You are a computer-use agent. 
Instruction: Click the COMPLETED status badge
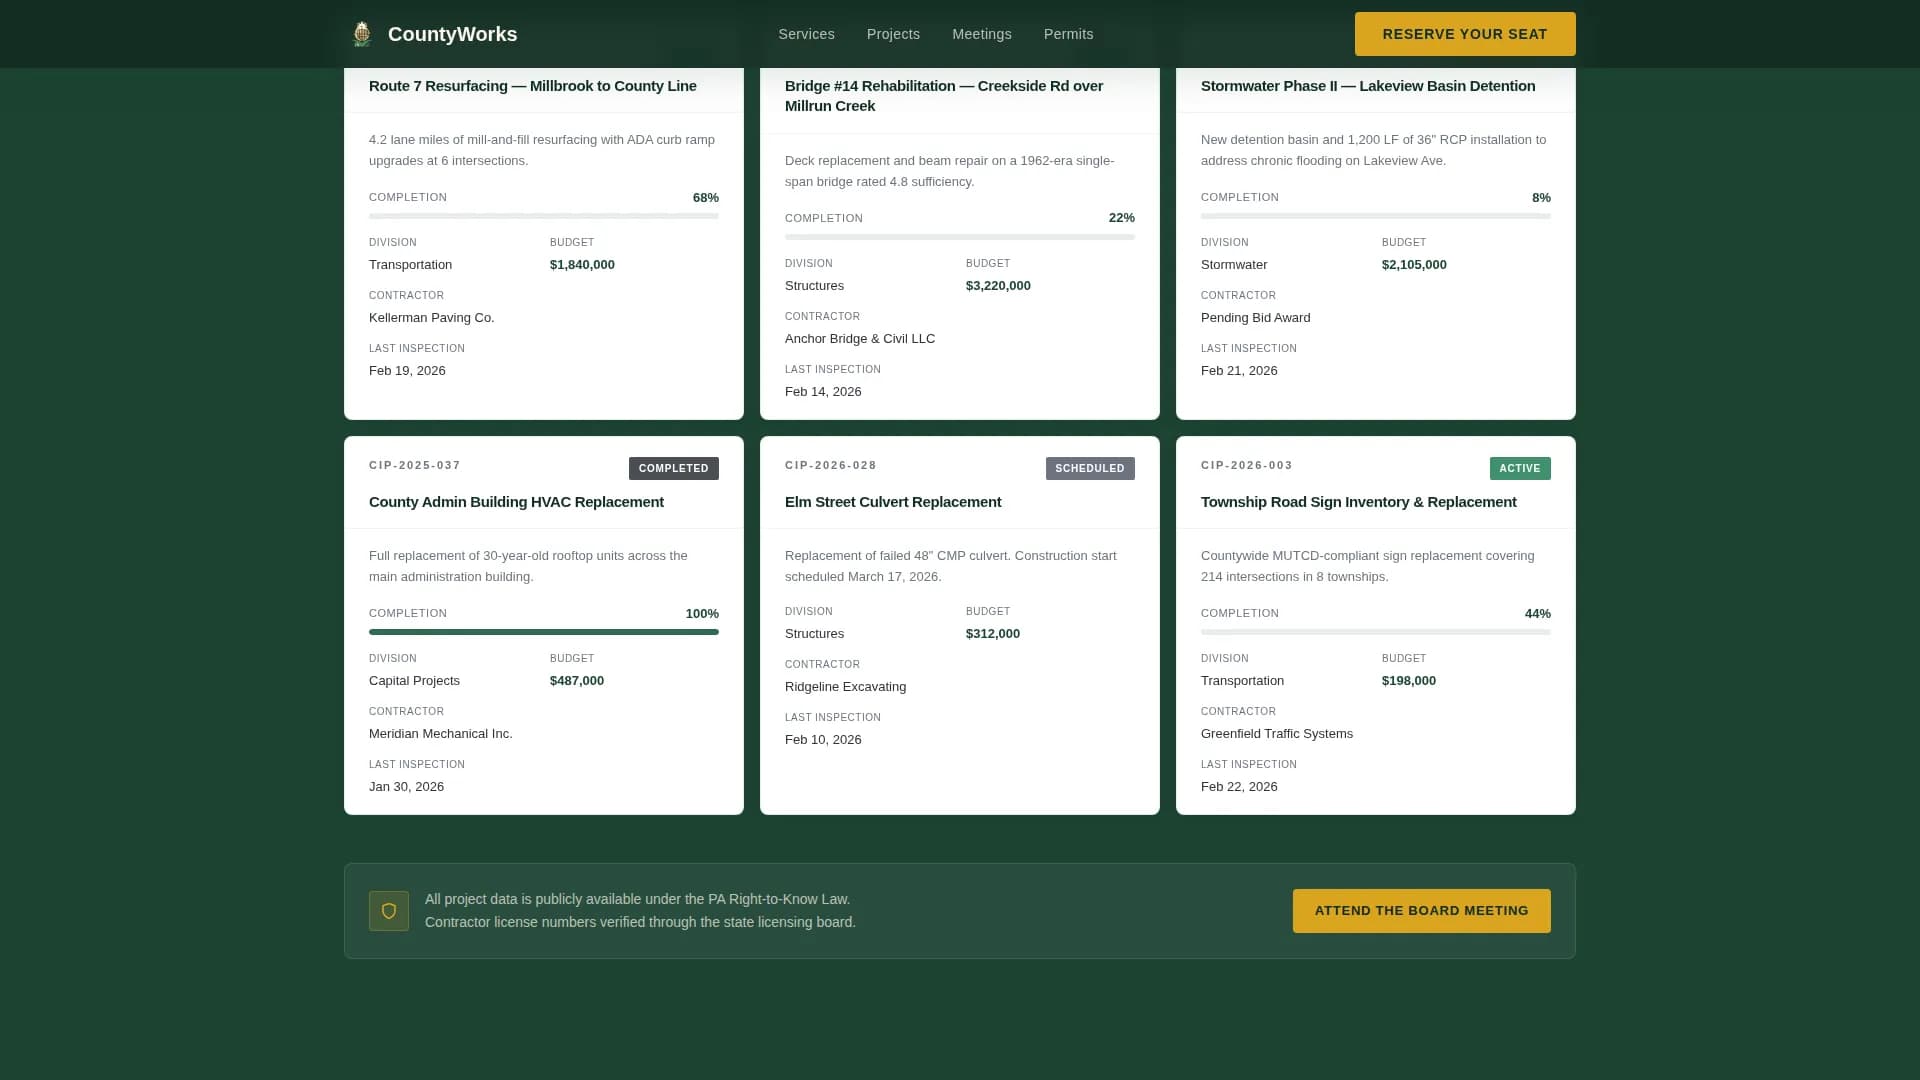coord(673,468)
